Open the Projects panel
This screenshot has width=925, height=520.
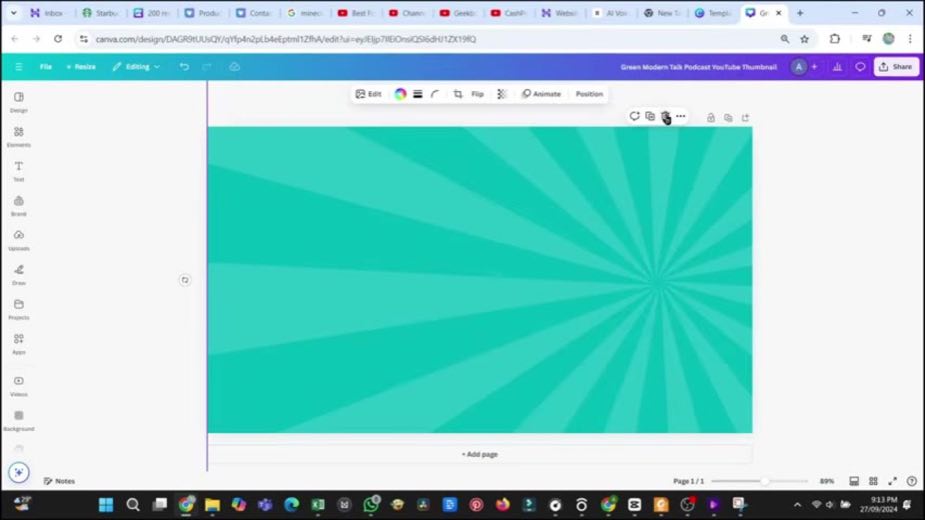(19, 309)
